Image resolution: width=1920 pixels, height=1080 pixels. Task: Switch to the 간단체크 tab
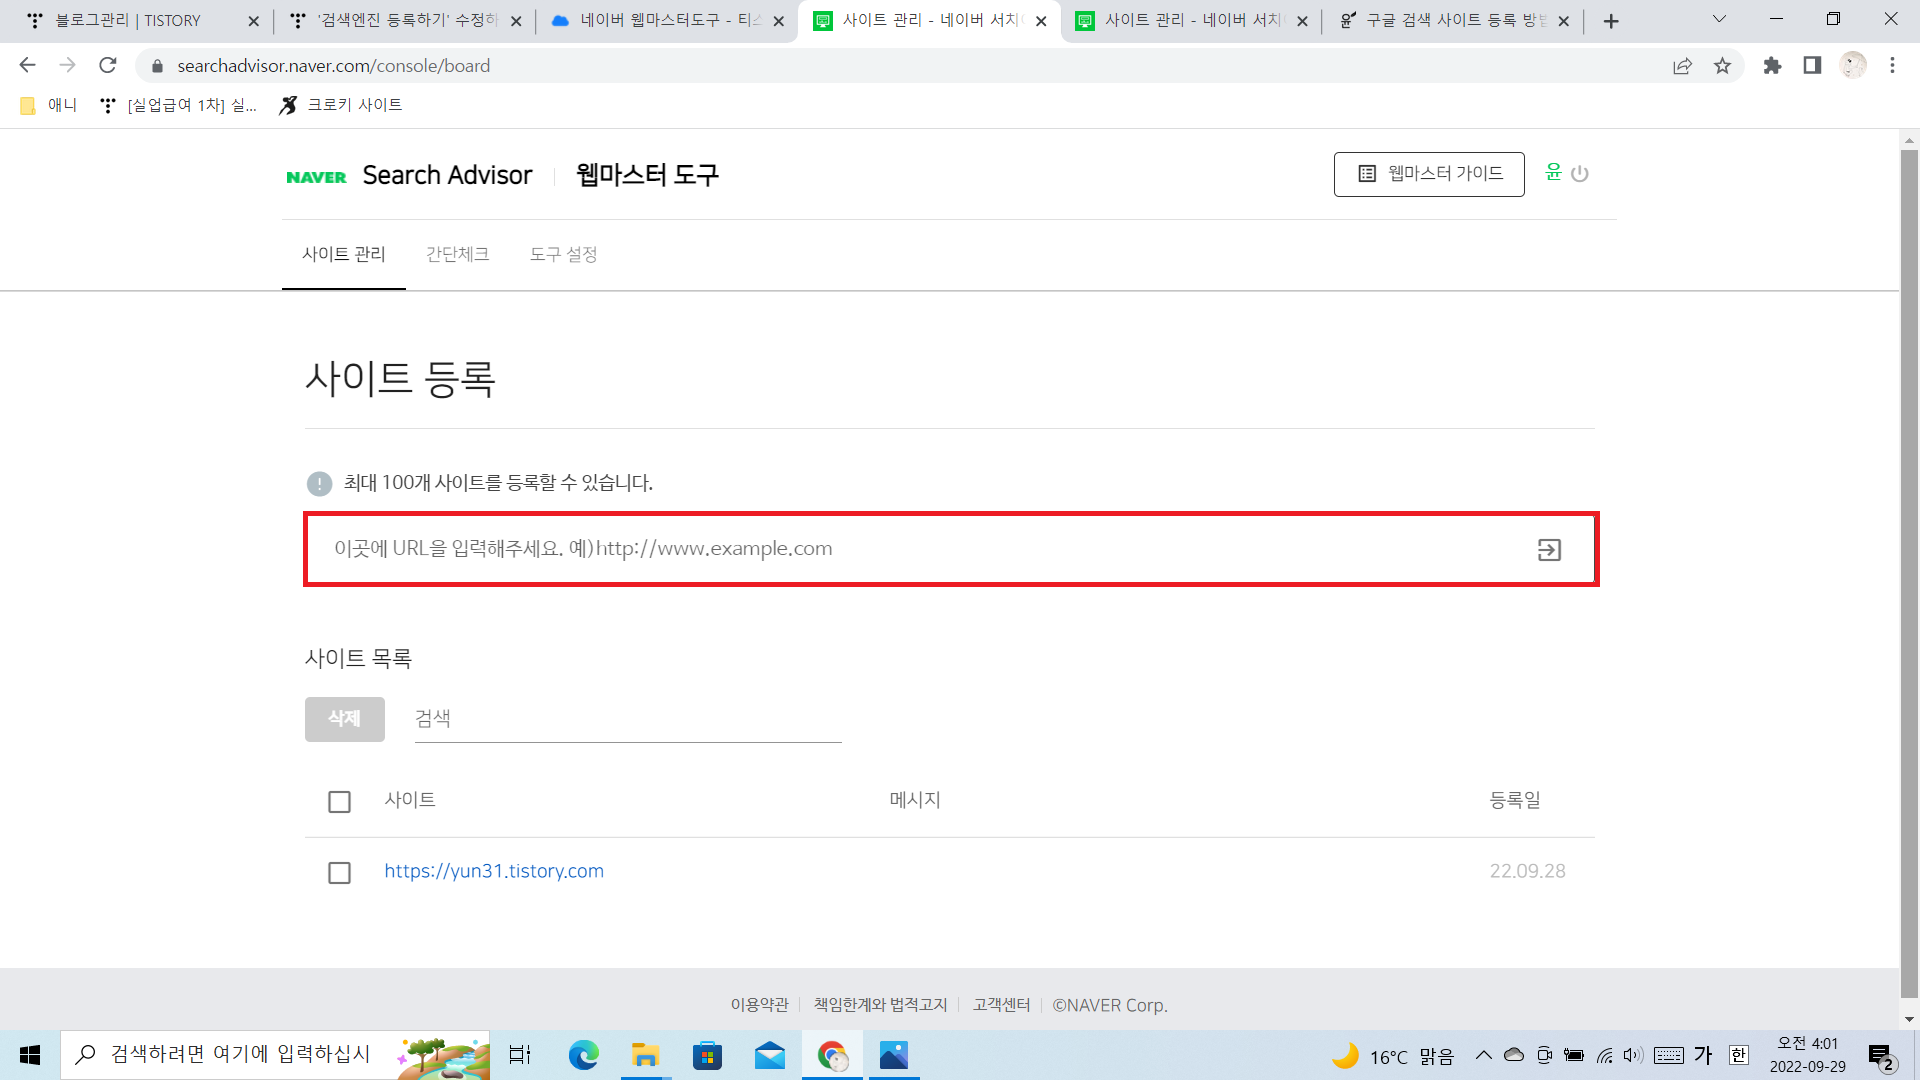coord(457,254)
